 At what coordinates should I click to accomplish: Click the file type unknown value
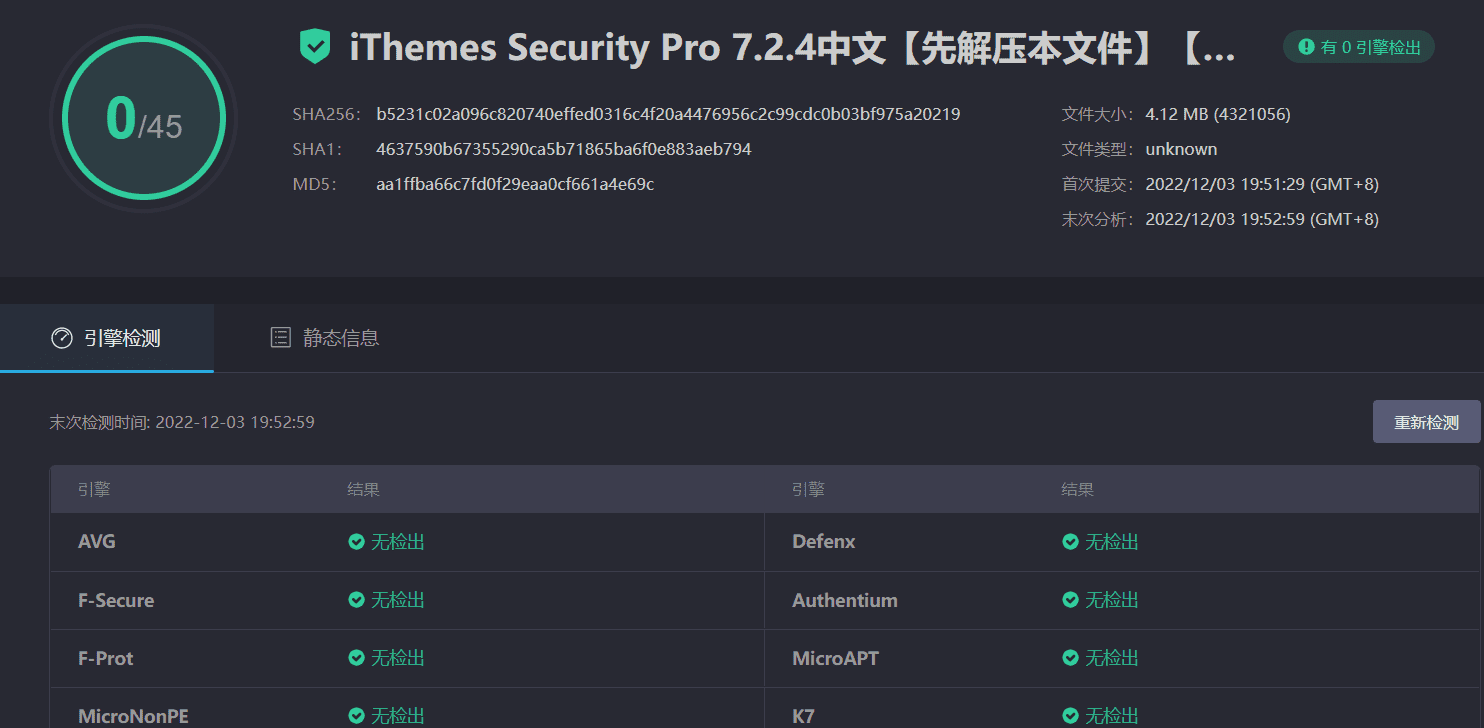click(1181, 149)
